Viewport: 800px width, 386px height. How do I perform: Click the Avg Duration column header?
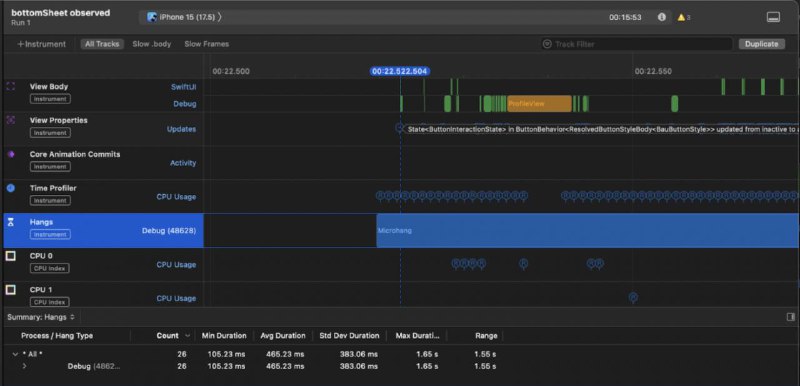283,336
